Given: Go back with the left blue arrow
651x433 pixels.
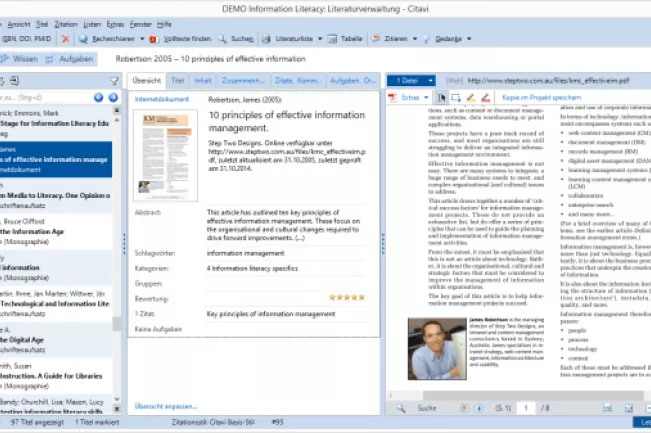Looking at the screenshot, I should [98, 98].
